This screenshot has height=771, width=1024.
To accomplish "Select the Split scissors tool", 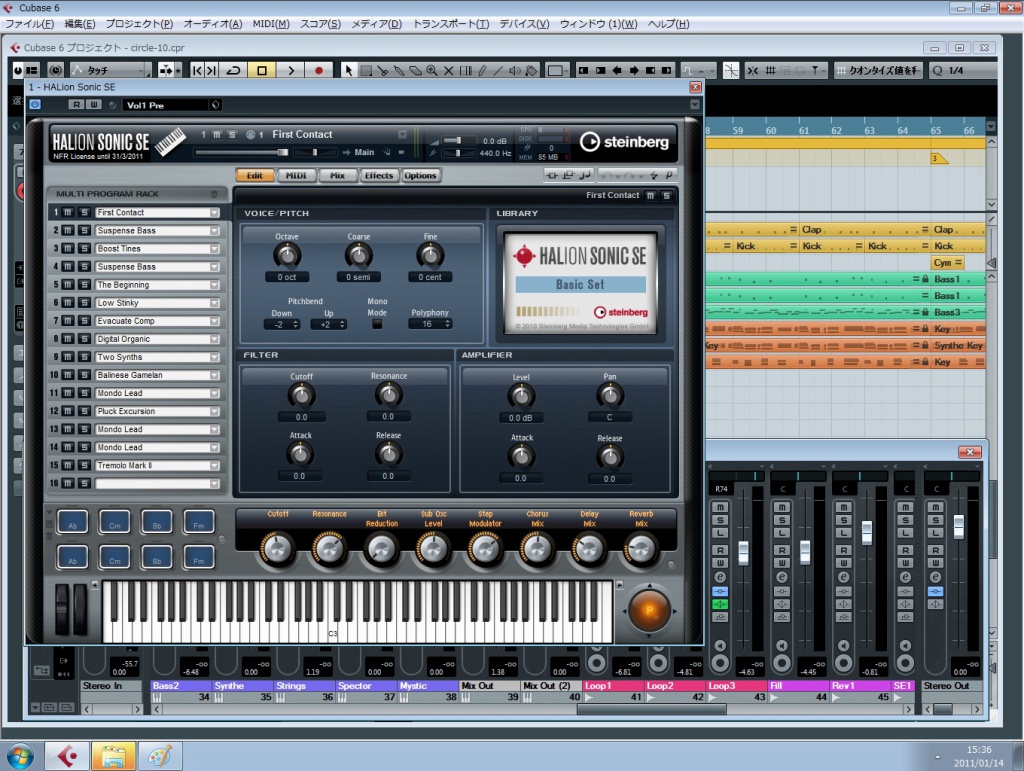I will 382,71.
